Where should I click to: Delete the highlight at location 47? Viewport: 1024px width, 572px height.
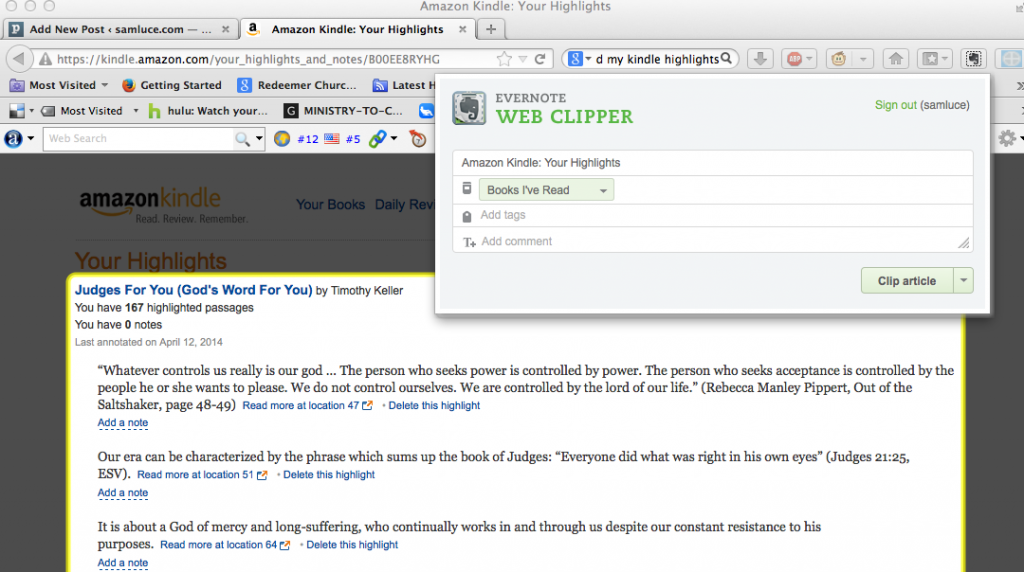(x=434, y=405)
